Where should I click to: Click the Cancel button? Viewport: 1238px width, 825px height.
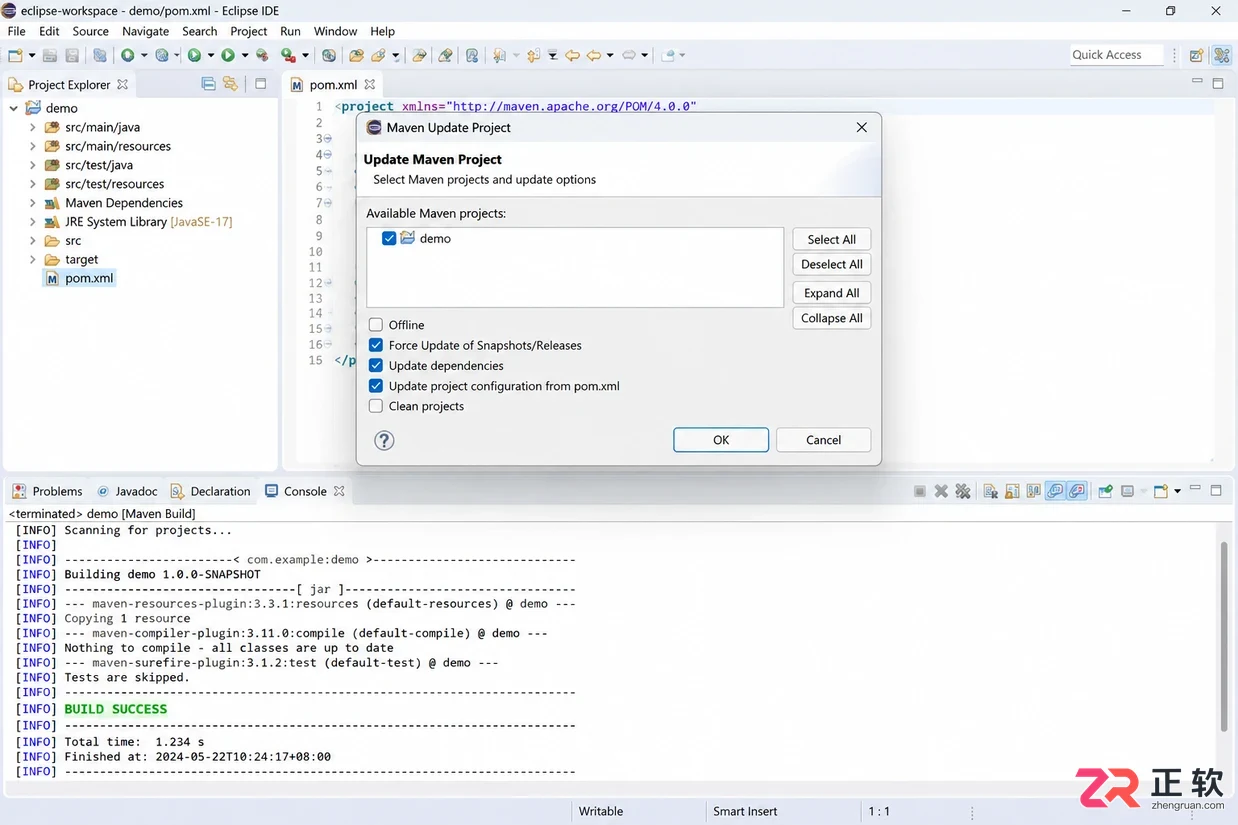coord(824,440)
